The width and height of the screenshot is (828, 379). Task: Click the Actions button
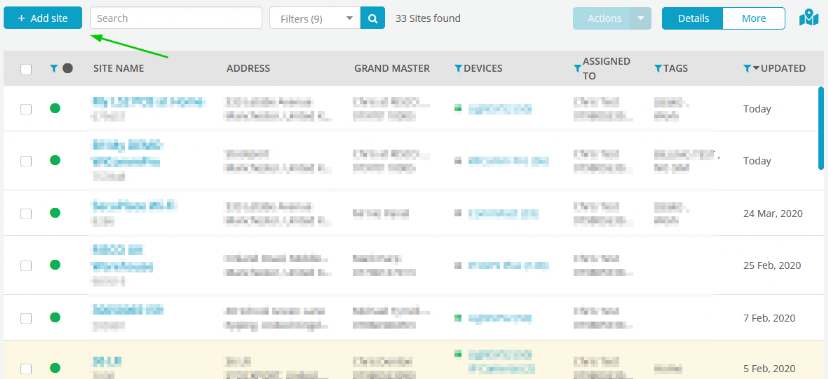coord(601,18)
